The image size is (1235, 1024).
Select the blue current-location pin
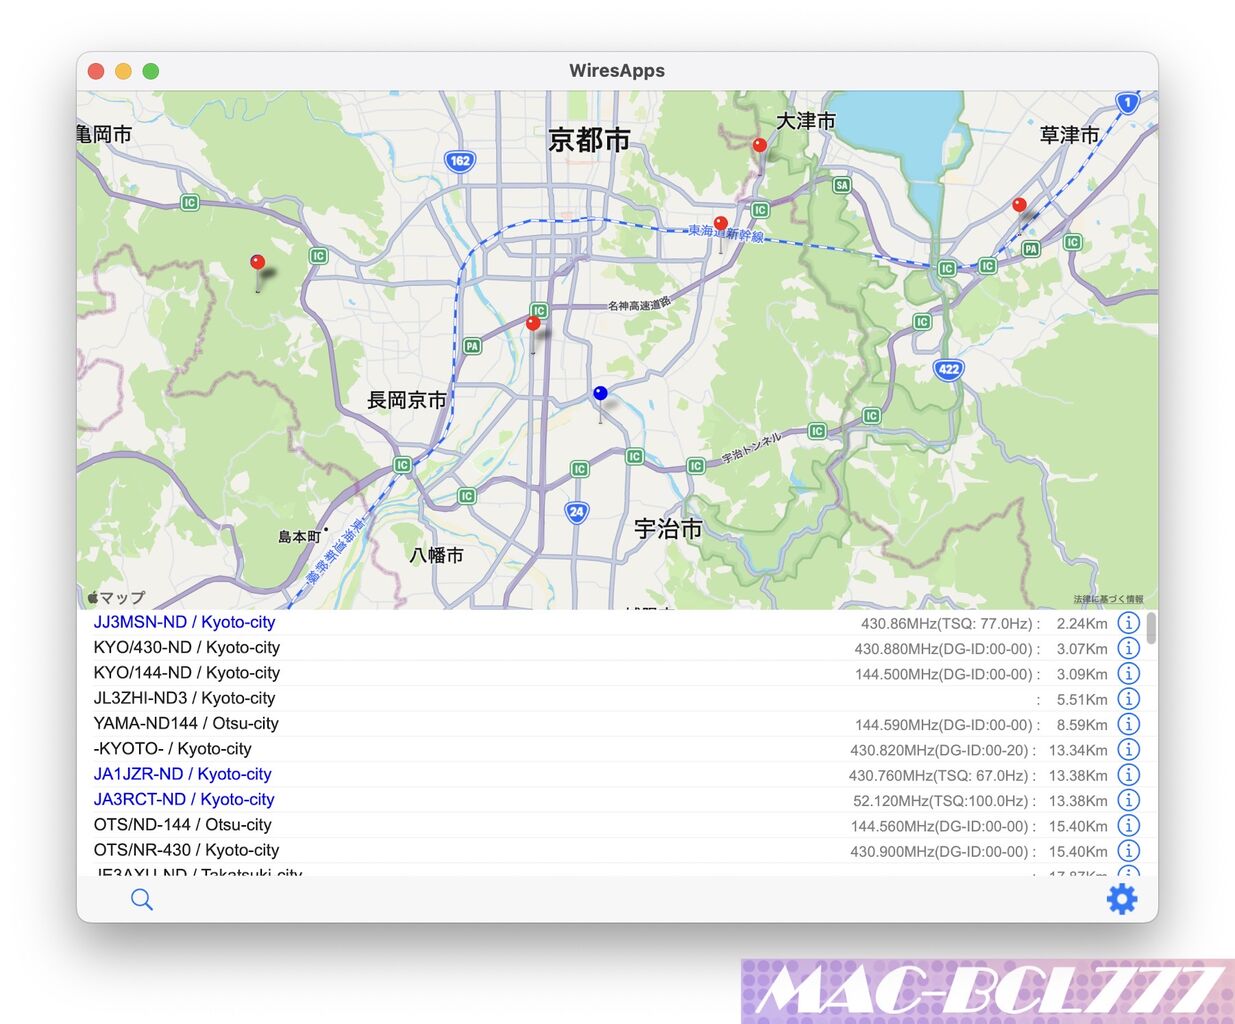[x=600, y=395]
